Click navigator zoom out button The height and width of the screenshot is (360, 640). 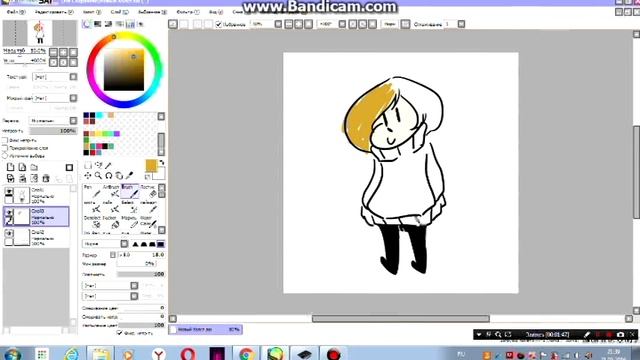[x=53, y=52]
